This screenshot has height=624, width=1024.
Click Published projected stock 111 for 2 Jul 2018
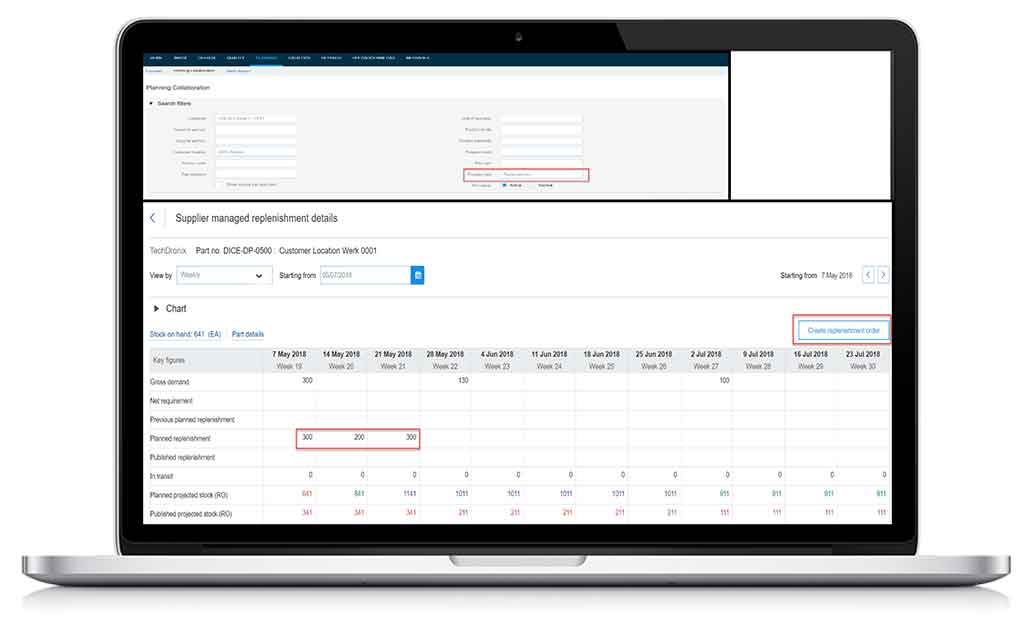724,513
